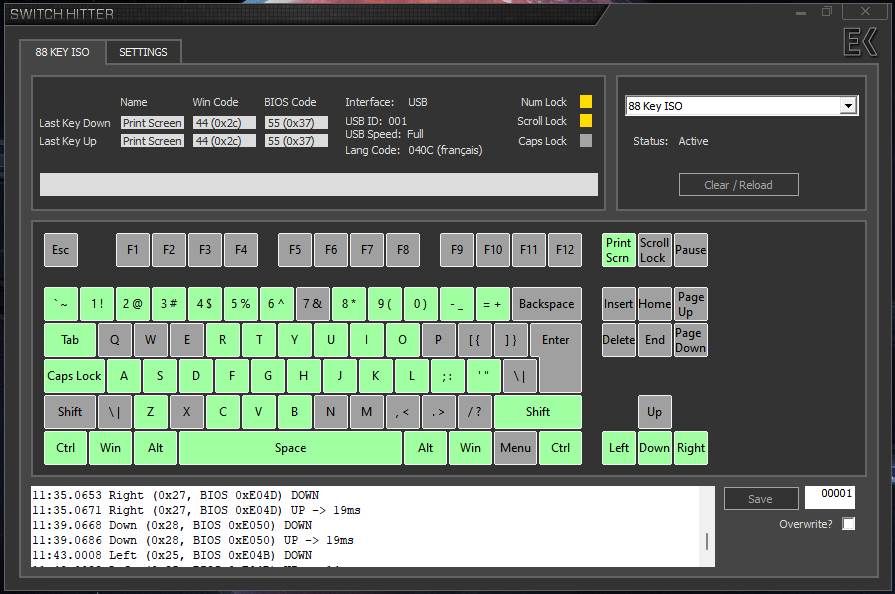Click Last Key Down BIOS Code value
895x594 pixels.
click(x=296, y=123)
